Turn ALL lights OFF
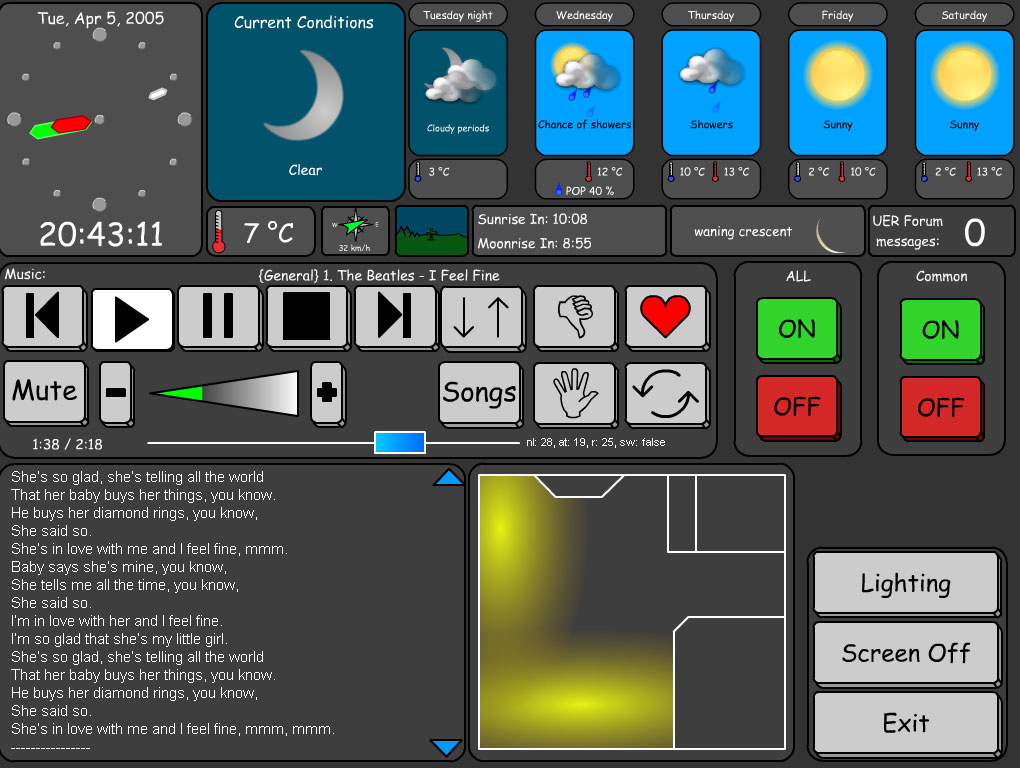 tap(796, 406)
